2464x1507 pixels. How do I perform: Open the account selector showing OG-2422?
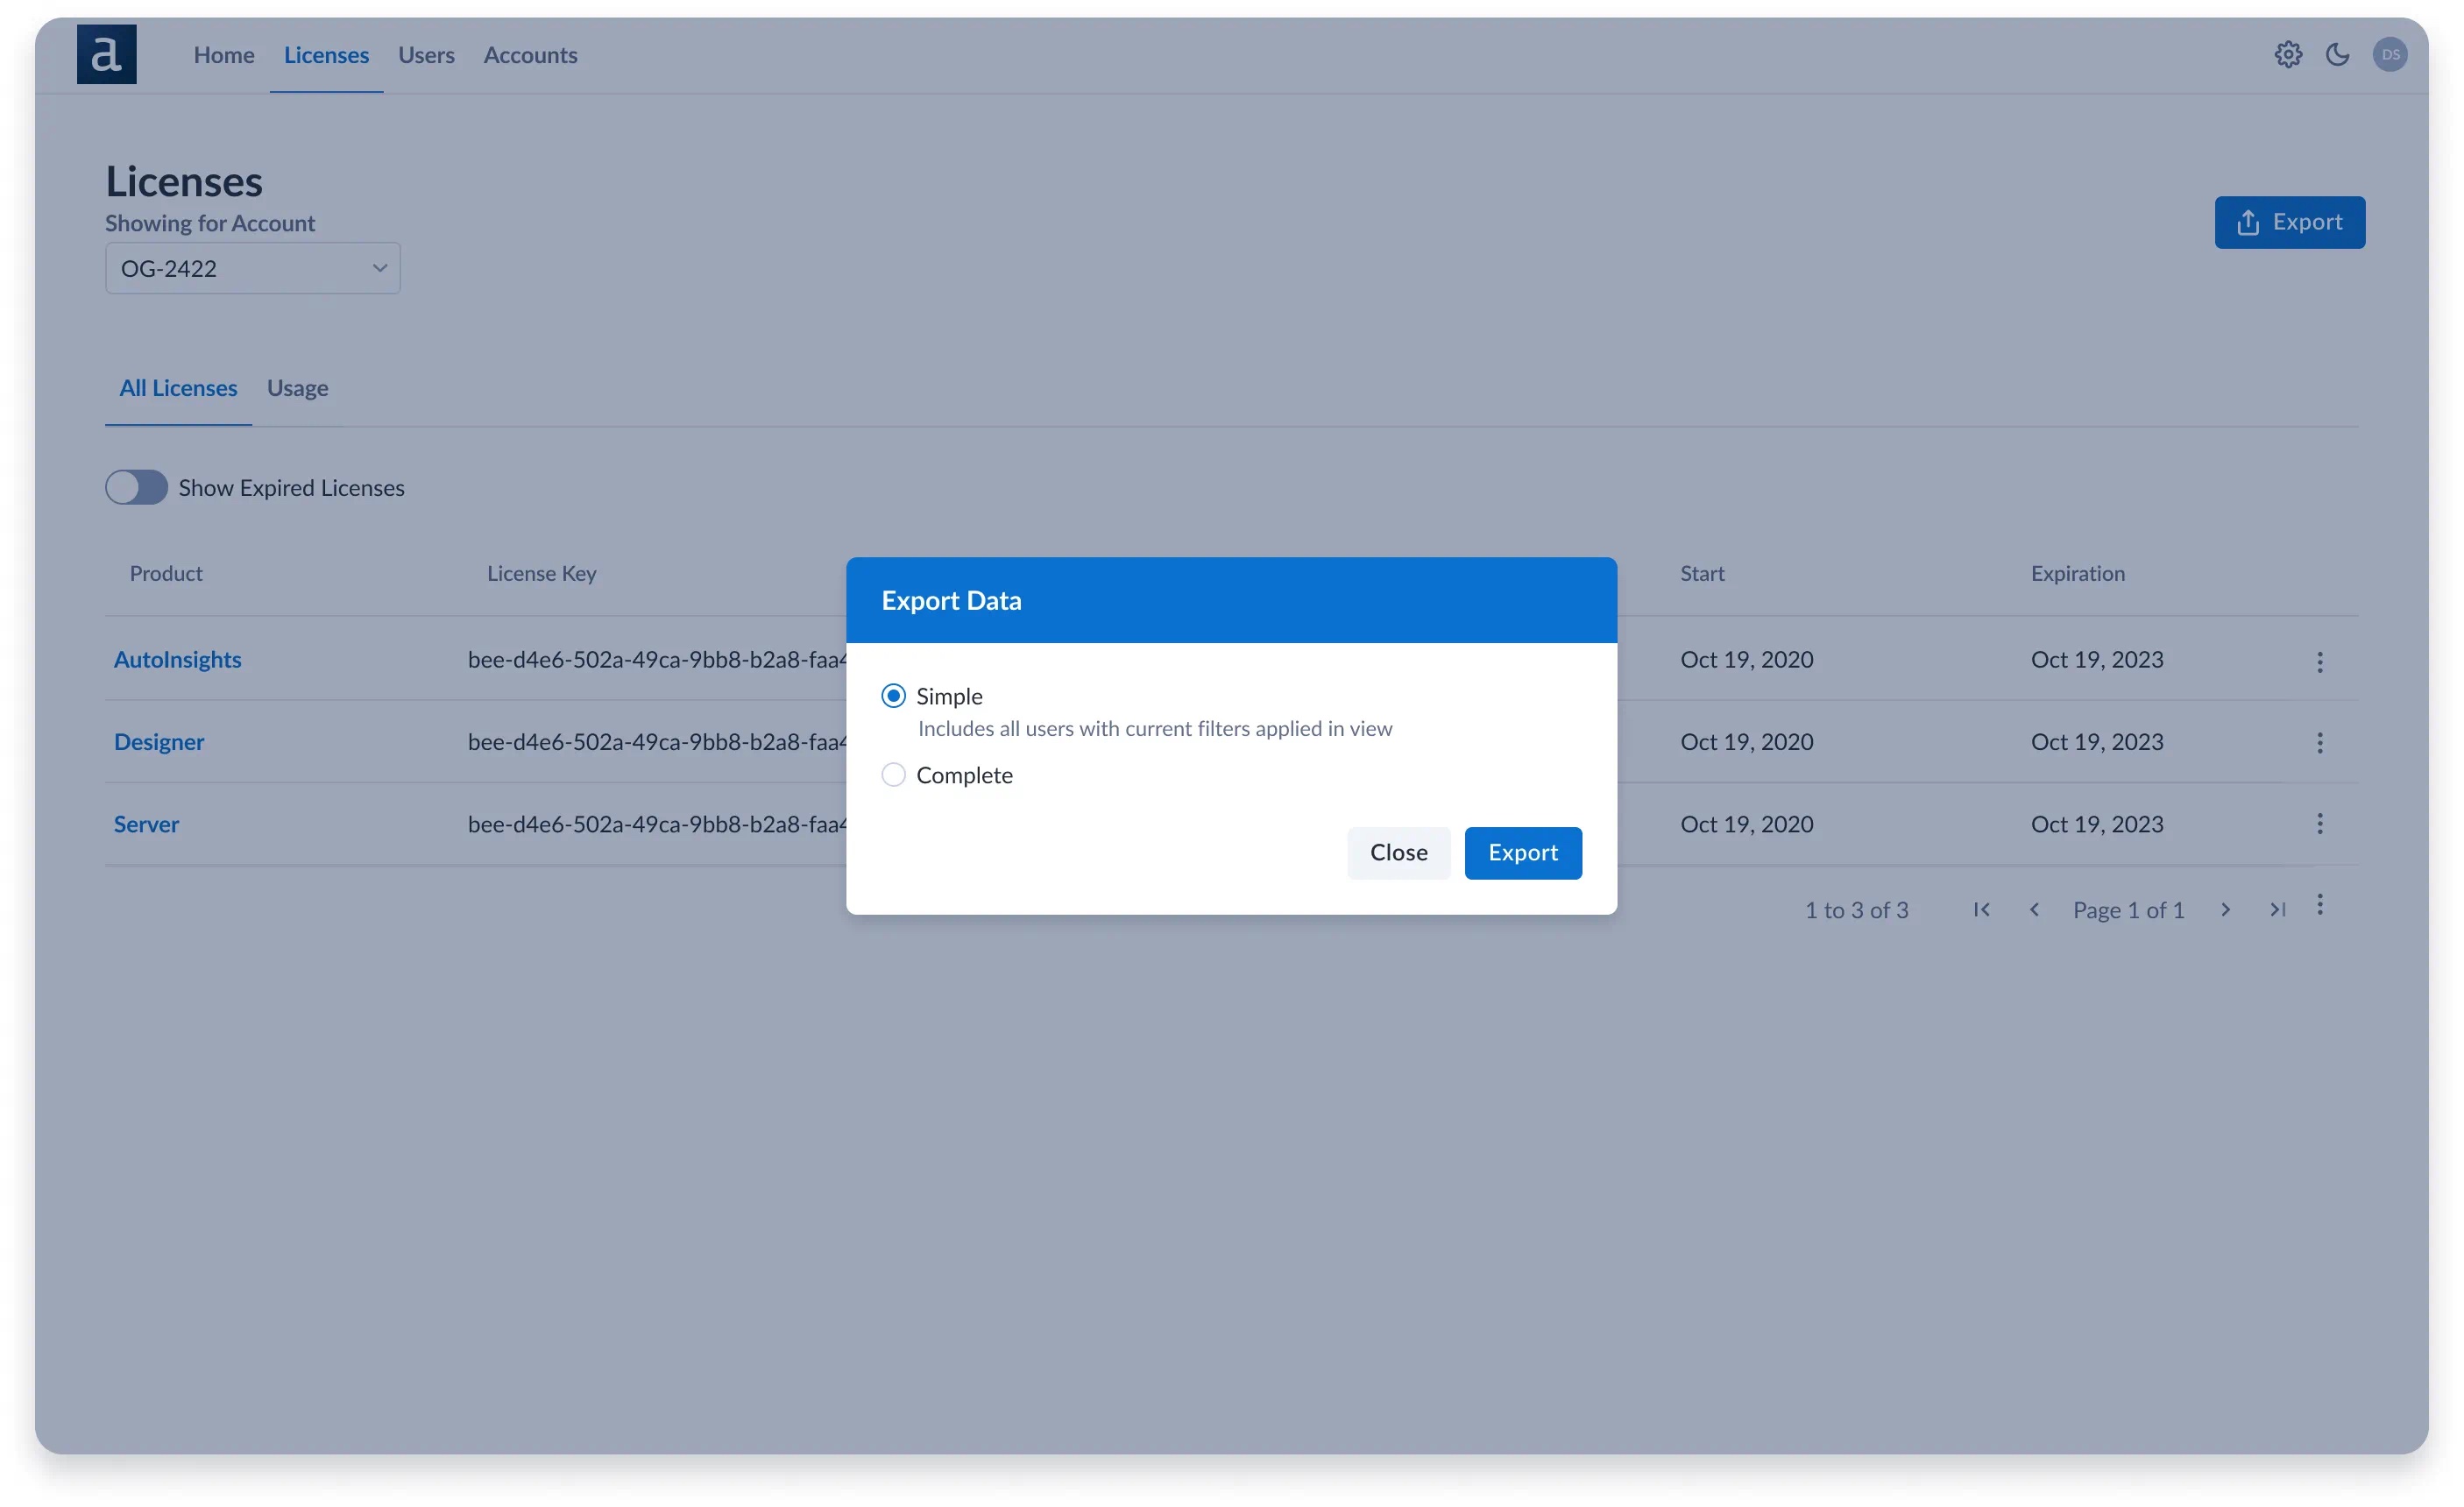(252, 268)
